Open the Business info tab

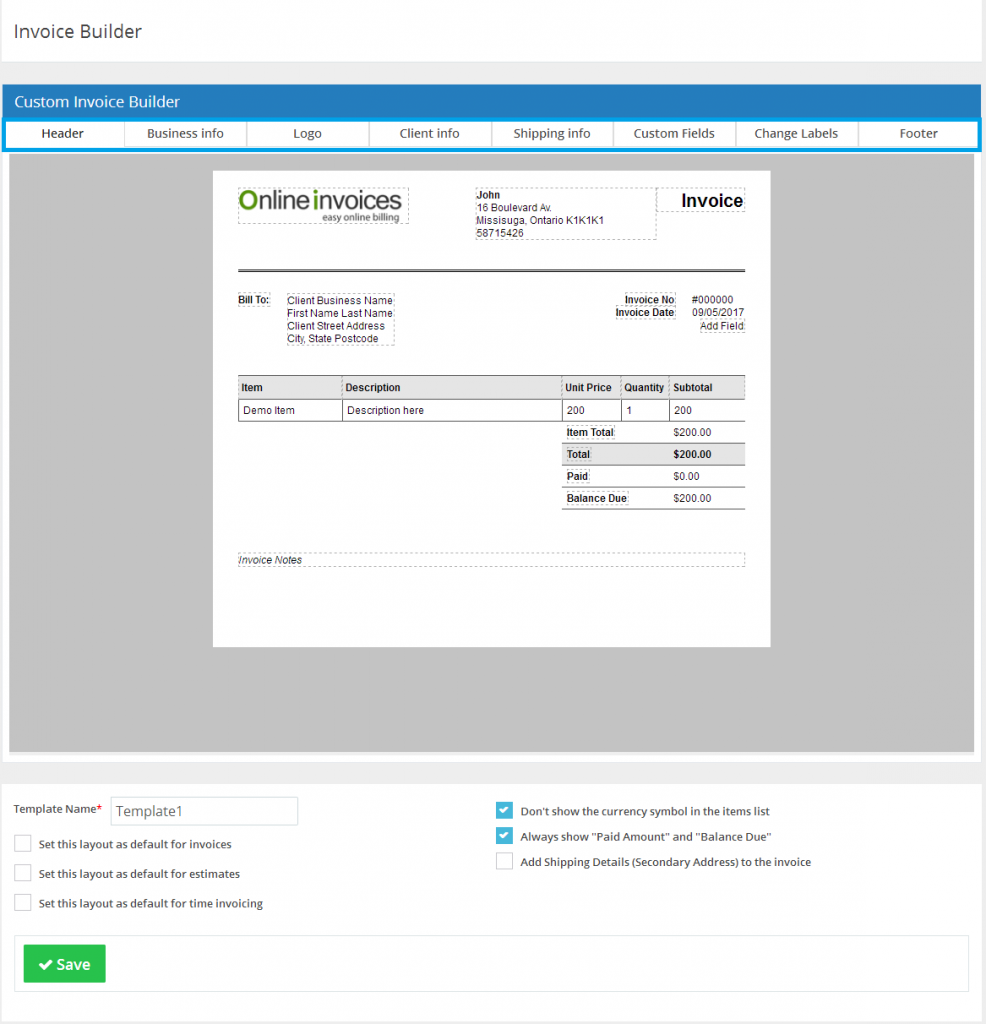point(185,133)
